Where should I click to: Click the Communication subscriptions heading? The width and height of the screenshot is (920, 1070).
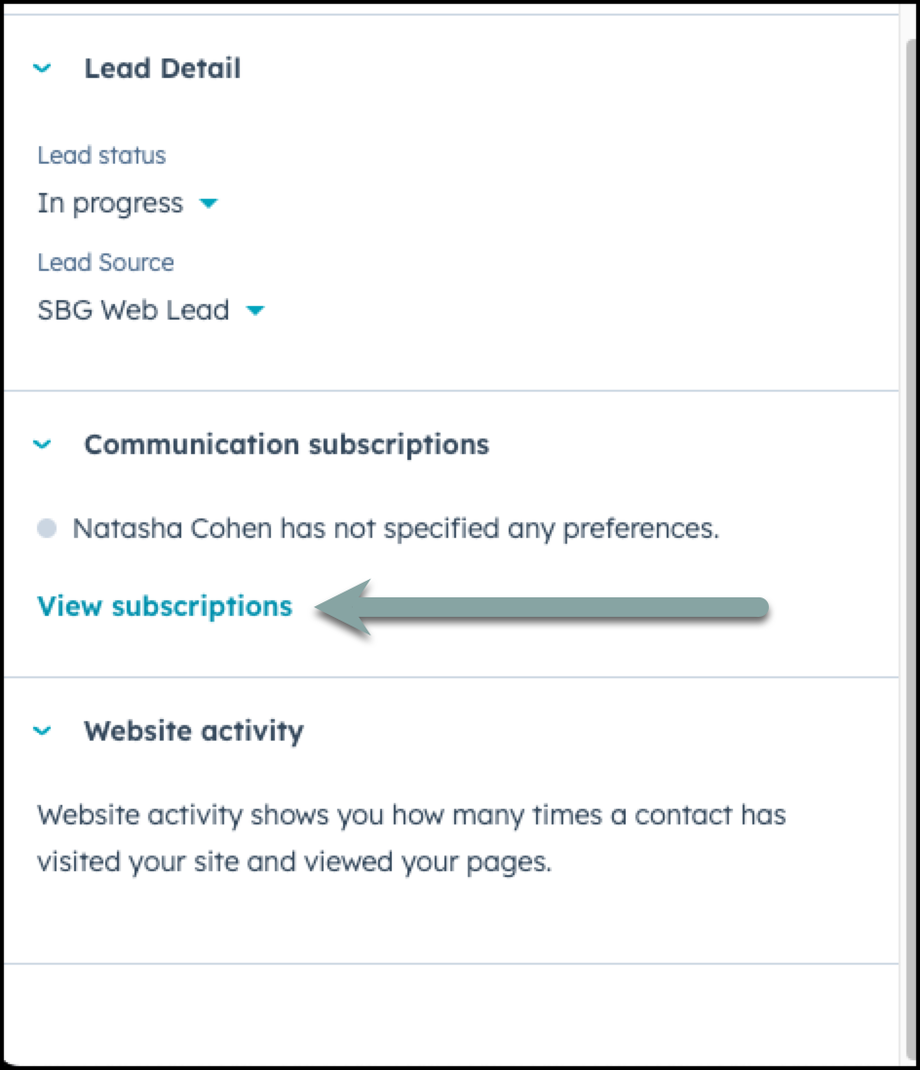286,445
